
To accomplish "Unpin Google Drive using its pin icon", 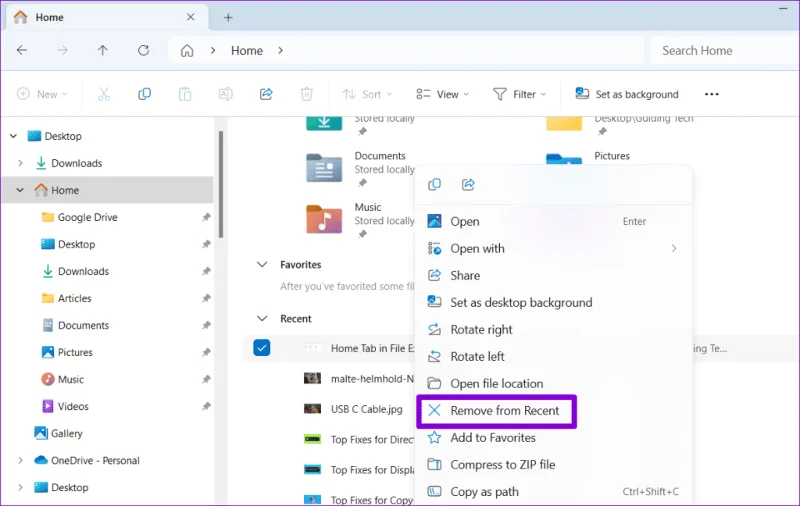I will pyautogui.click(x=206, y=217).
